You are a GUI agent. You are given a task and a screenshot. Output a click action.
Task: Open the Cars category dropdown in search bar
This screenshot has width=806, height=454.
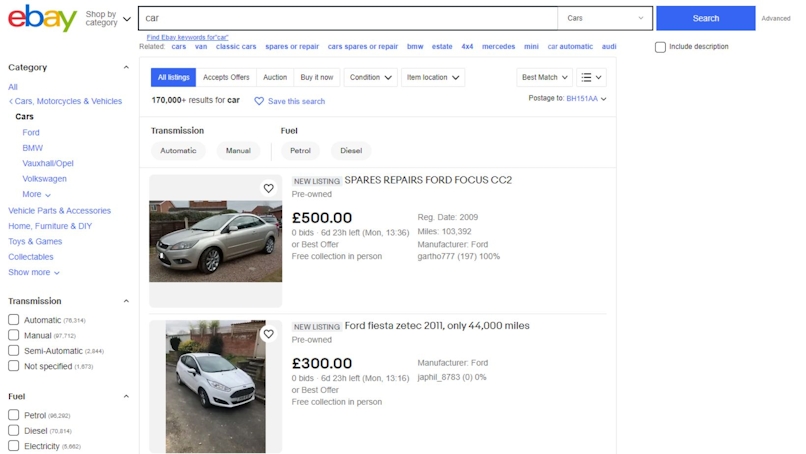point(605,18)
